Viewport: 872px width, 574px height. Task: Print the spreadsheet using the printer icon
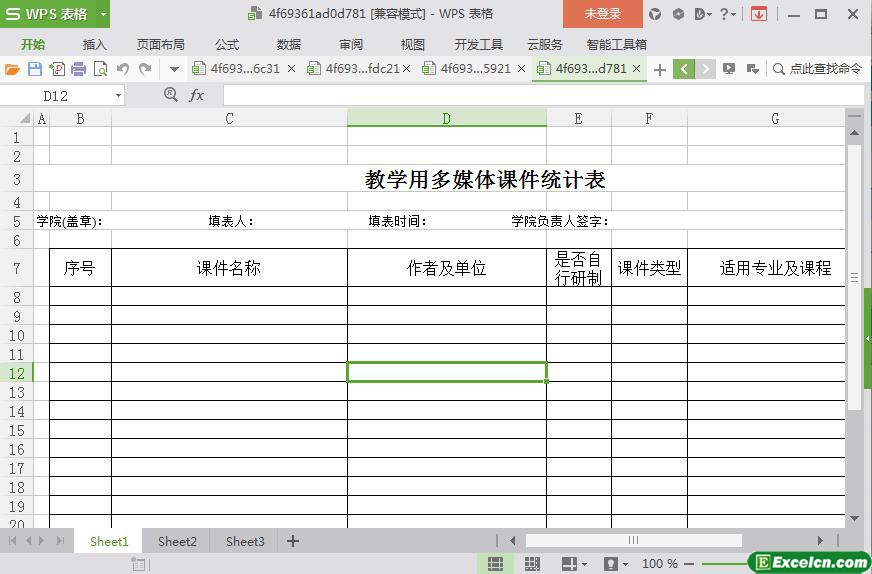[x=78, y=69]
